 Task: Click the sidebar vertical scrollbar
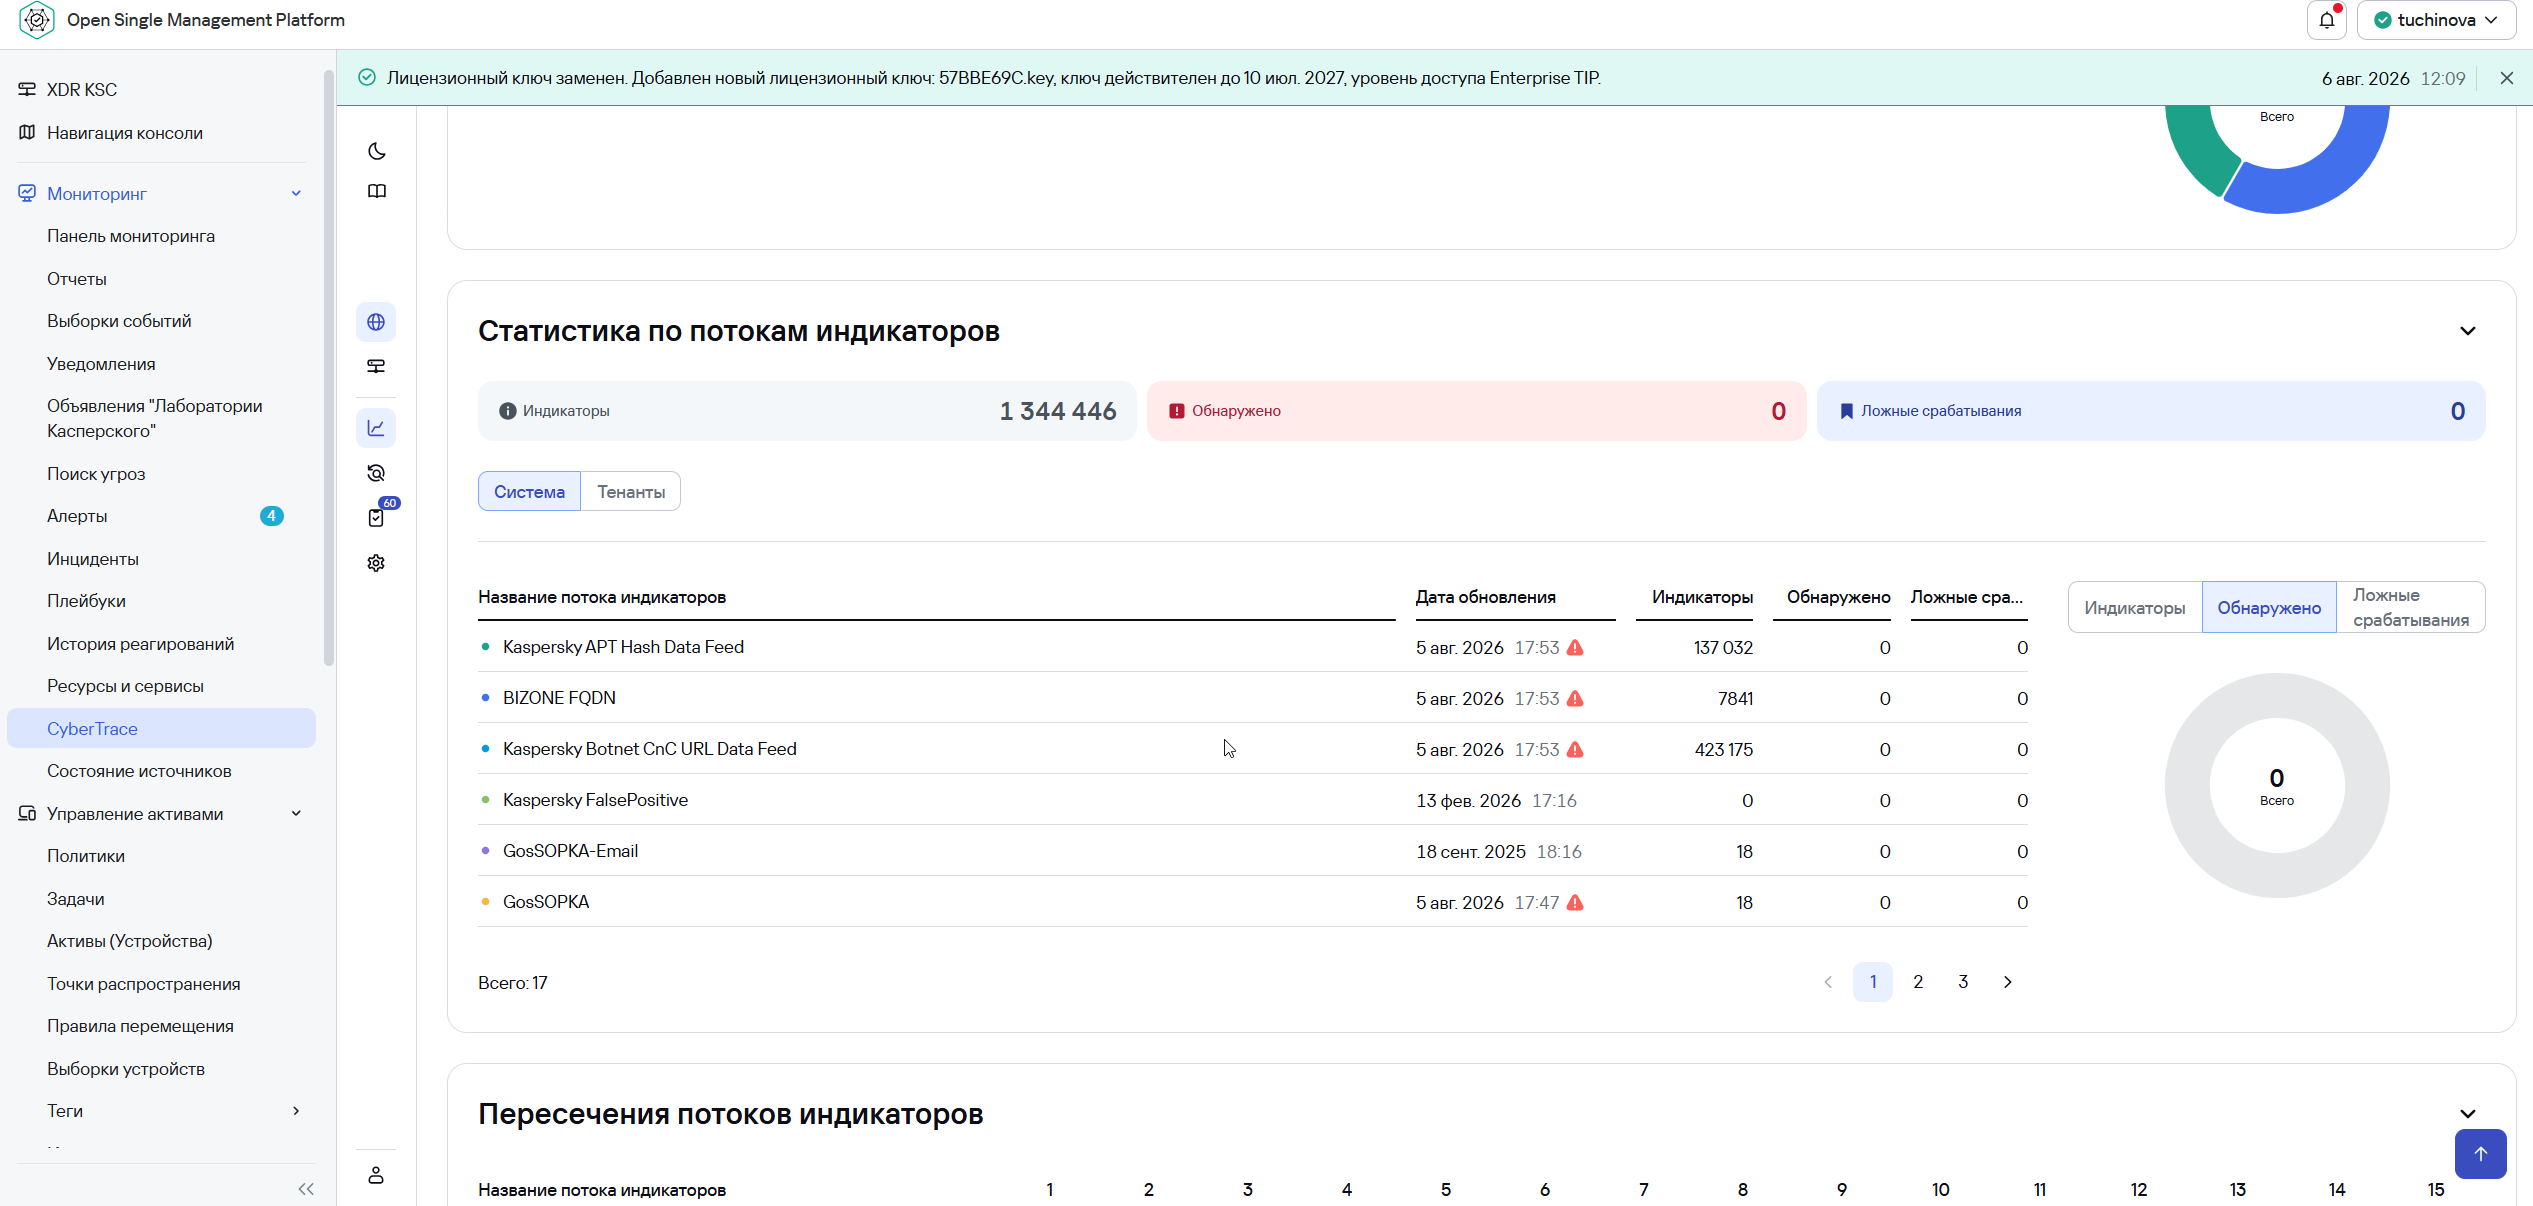click(x=329, y=368)
